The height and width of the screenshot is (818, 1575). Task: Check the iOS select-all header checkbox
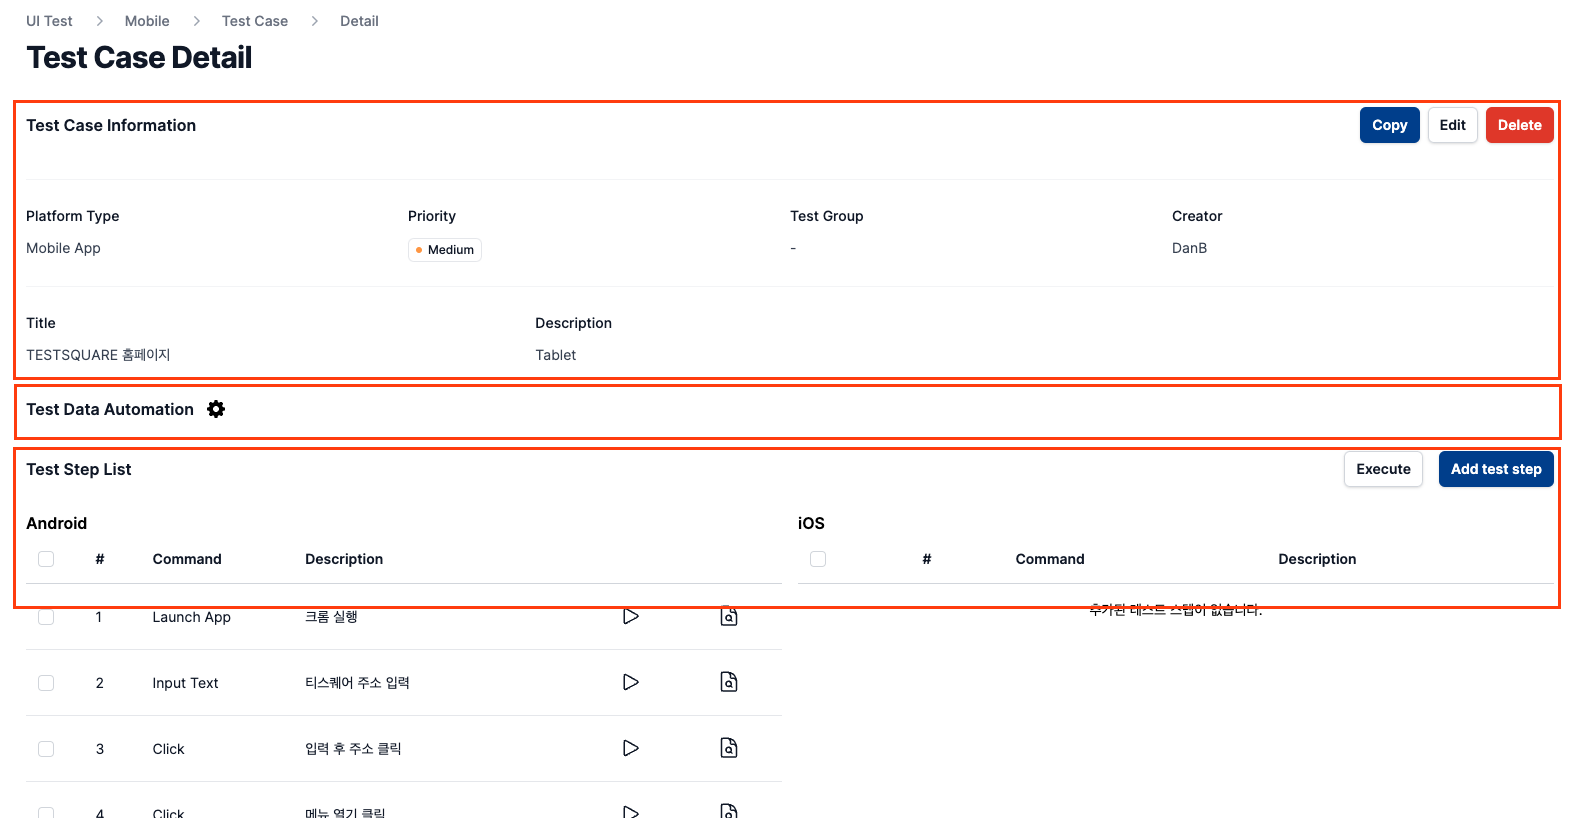(x=818, y=559)
